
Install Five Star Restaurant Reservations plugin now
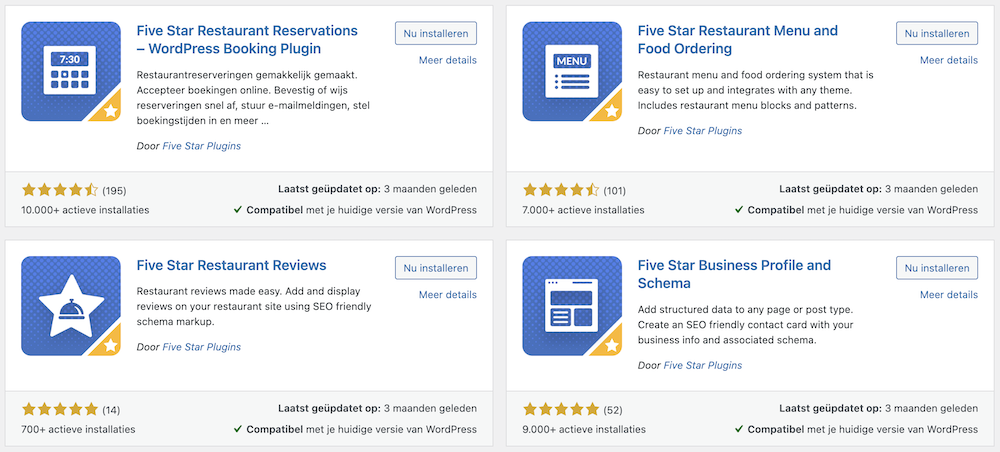click(435, 33)
